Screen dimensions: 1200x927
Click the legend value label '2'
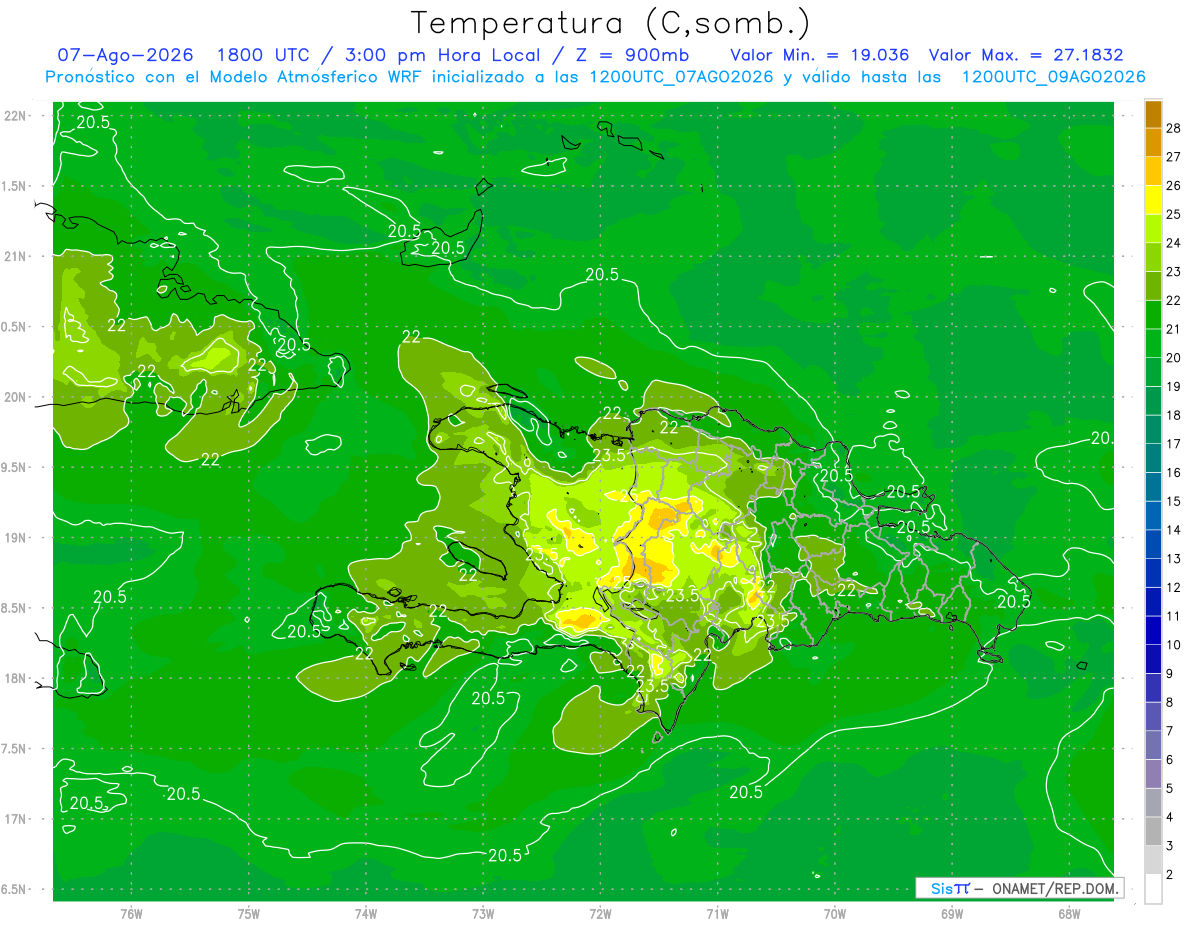pyautogui.click(x=1170, y=875)
